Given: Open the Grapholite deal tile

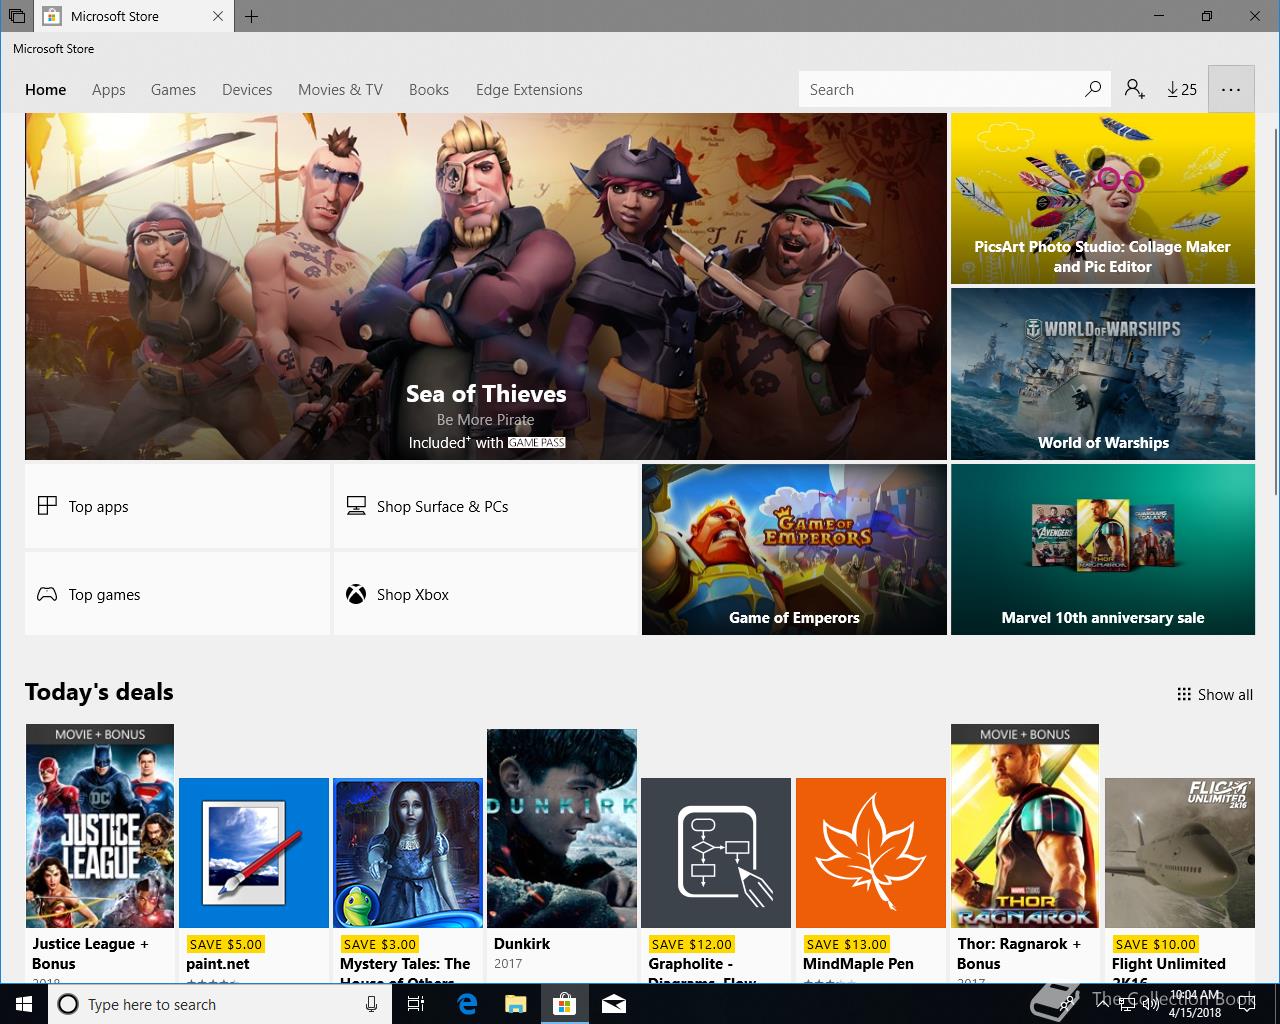Looking at the screenshot, I should coord(716,880).
